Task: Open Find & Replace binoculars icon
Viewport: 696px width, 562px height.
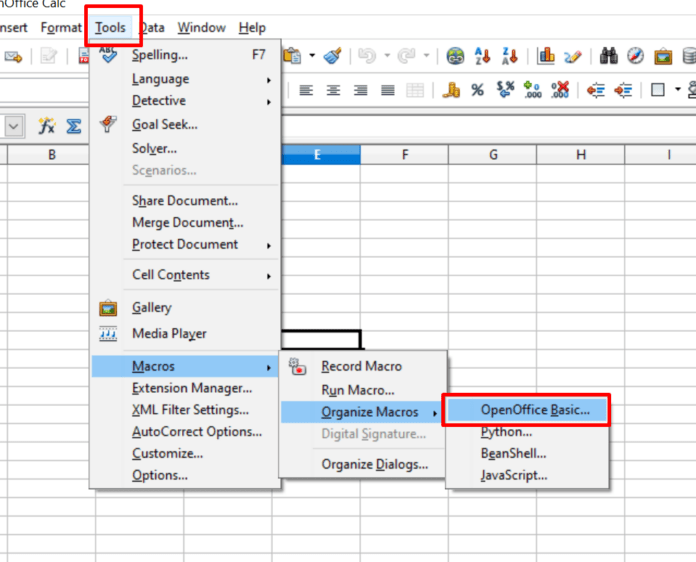Action: [x=609, y=56]
